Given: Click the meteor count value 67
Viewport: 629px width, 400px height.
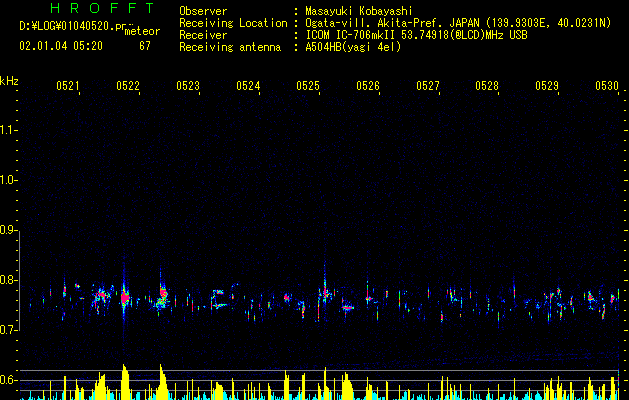Looking at the screenshot, I should click(x=145, y=46).
